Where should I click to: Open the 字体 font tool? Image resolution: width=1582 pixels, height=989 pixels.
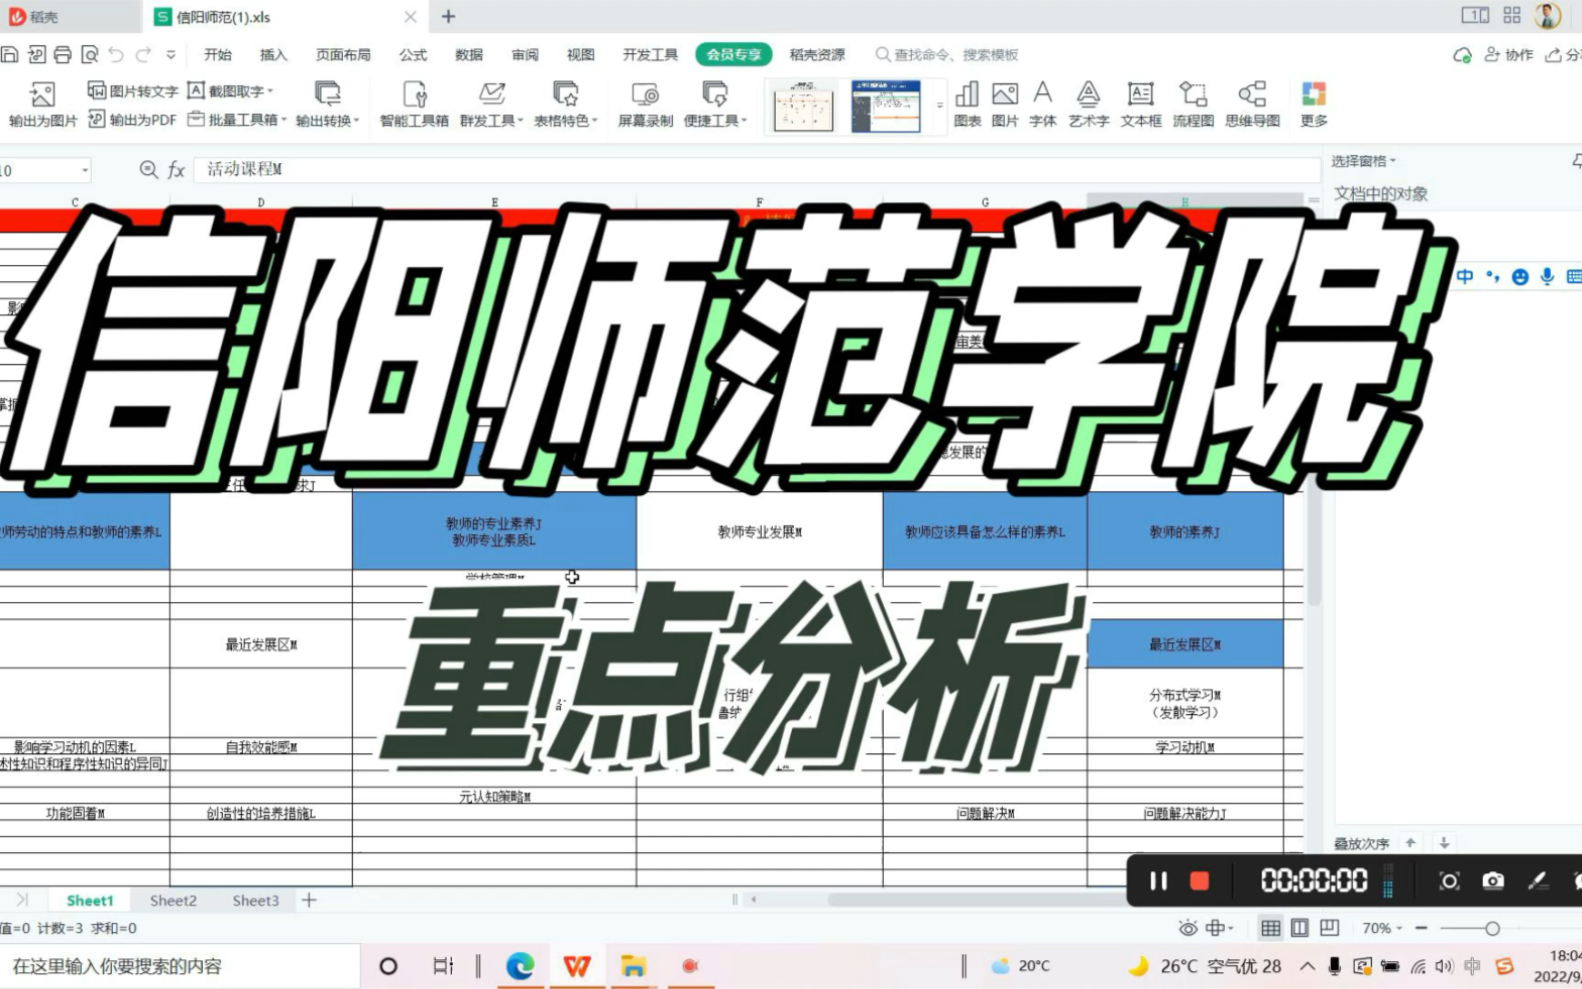click(x=1042, y=104)
